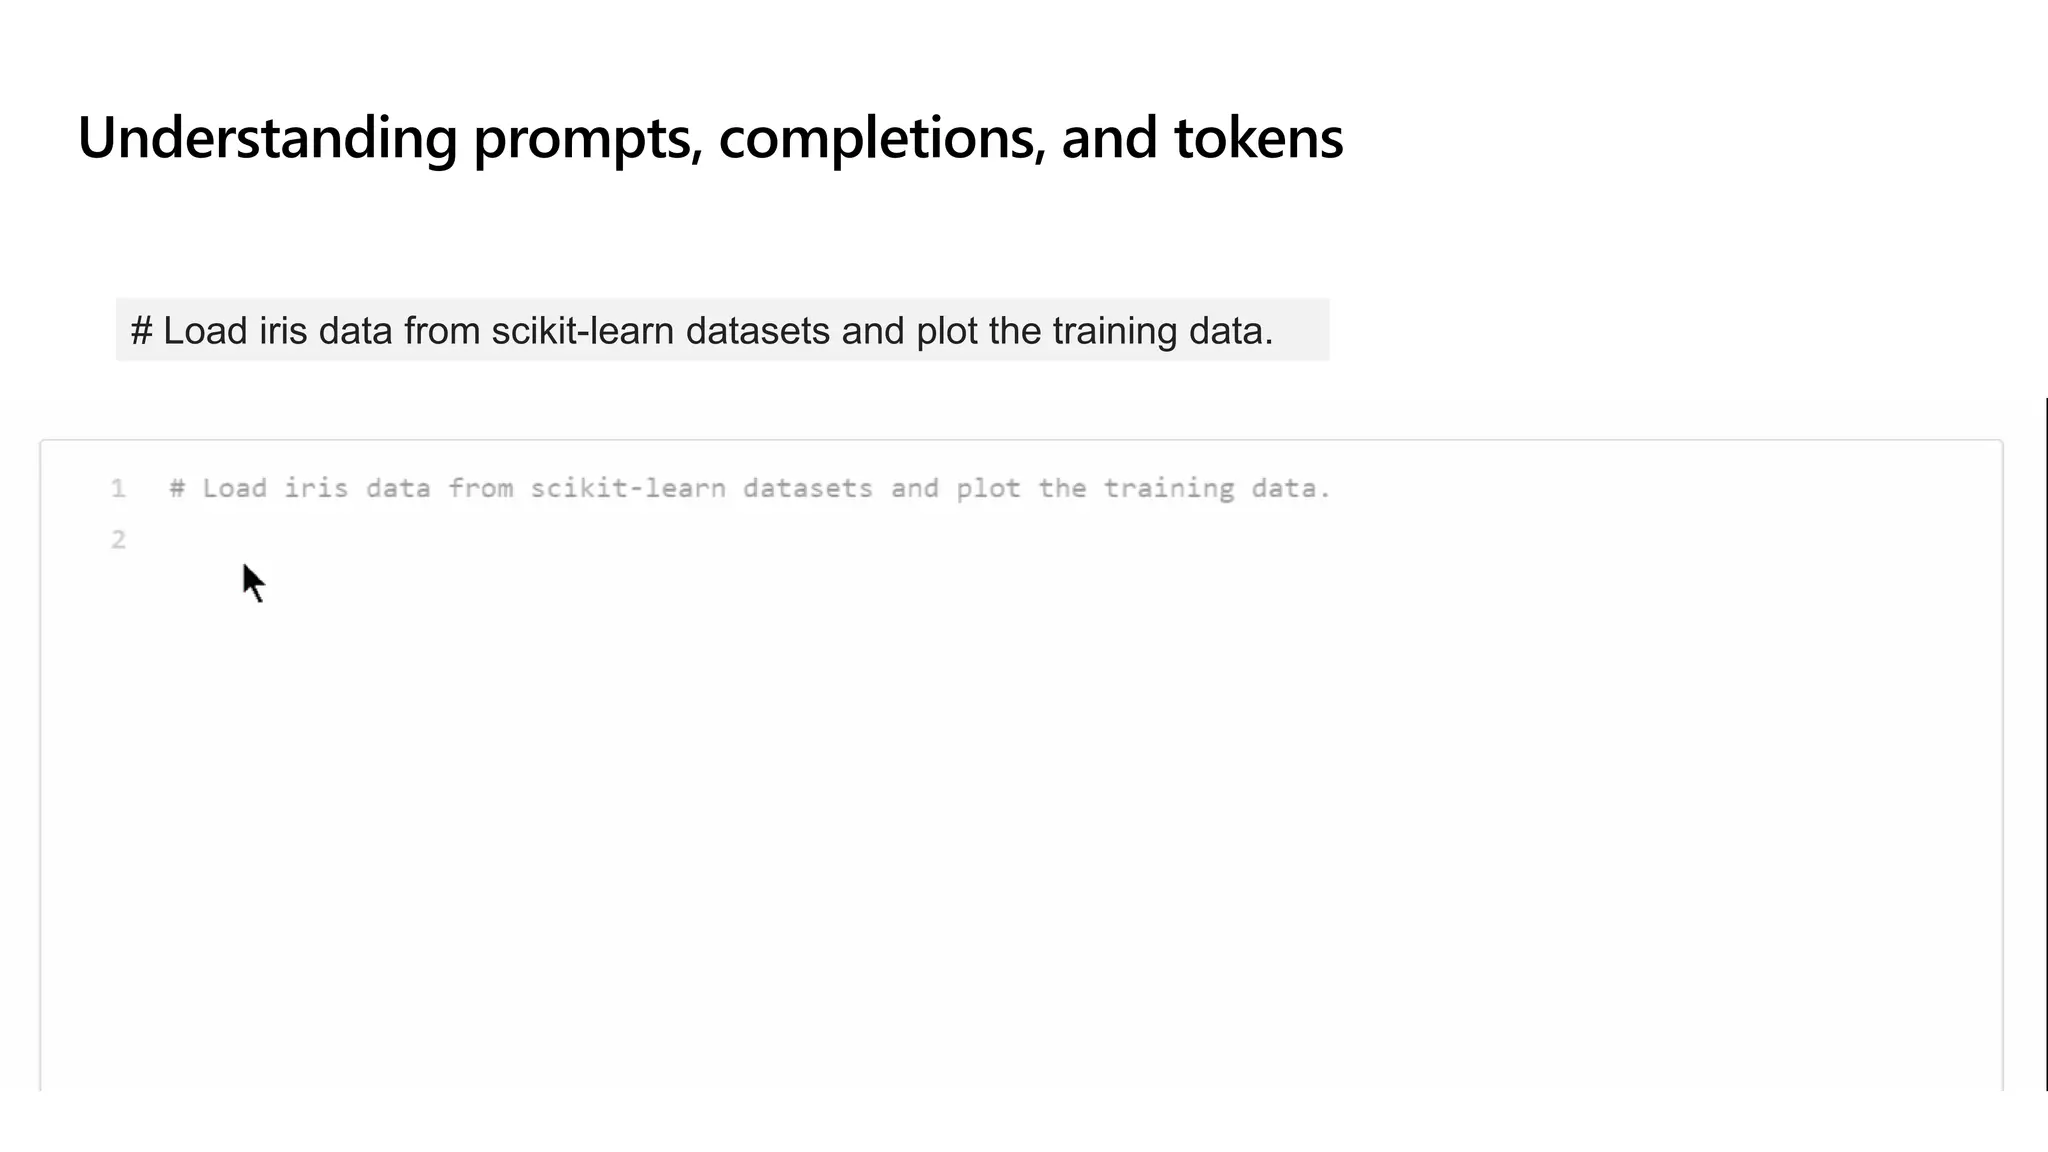
Task: Click the word "training" in the editor comment line
Action: pyautogui.click(x=1169, y=489)
